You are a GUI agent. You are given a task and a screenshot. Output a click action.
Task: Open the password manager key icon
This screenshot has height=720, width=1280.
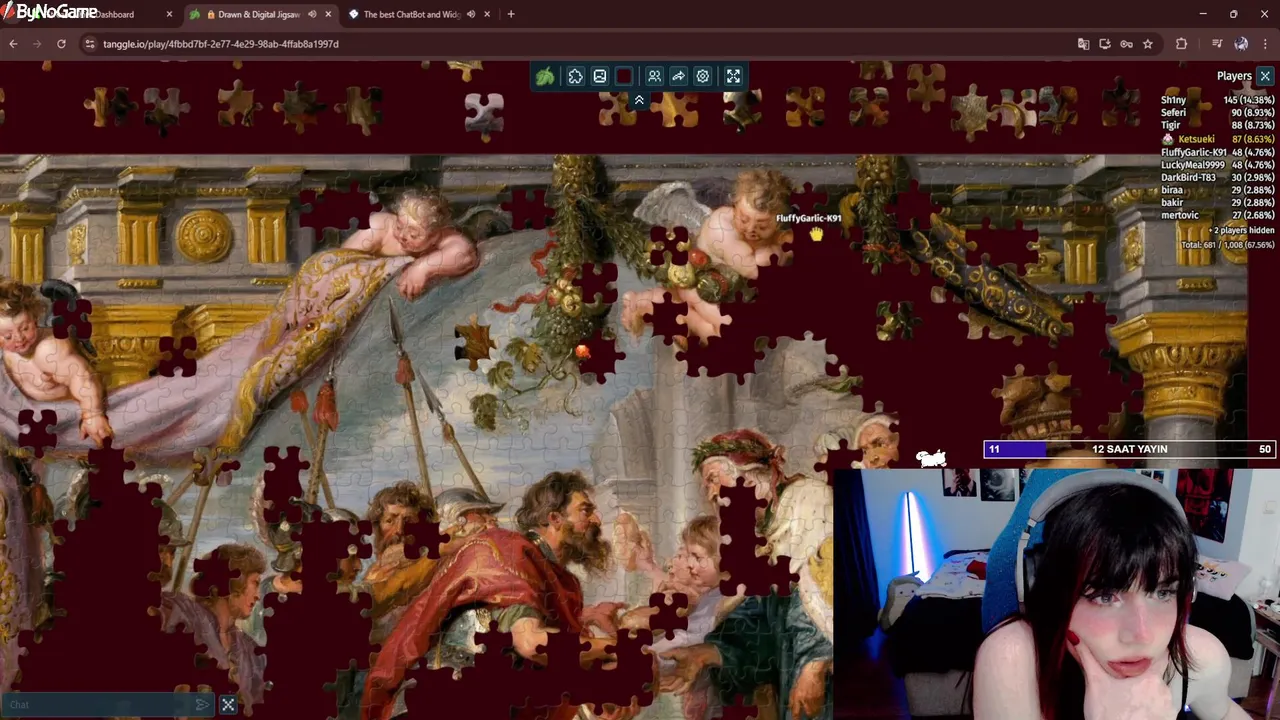tap(1126, 44)
